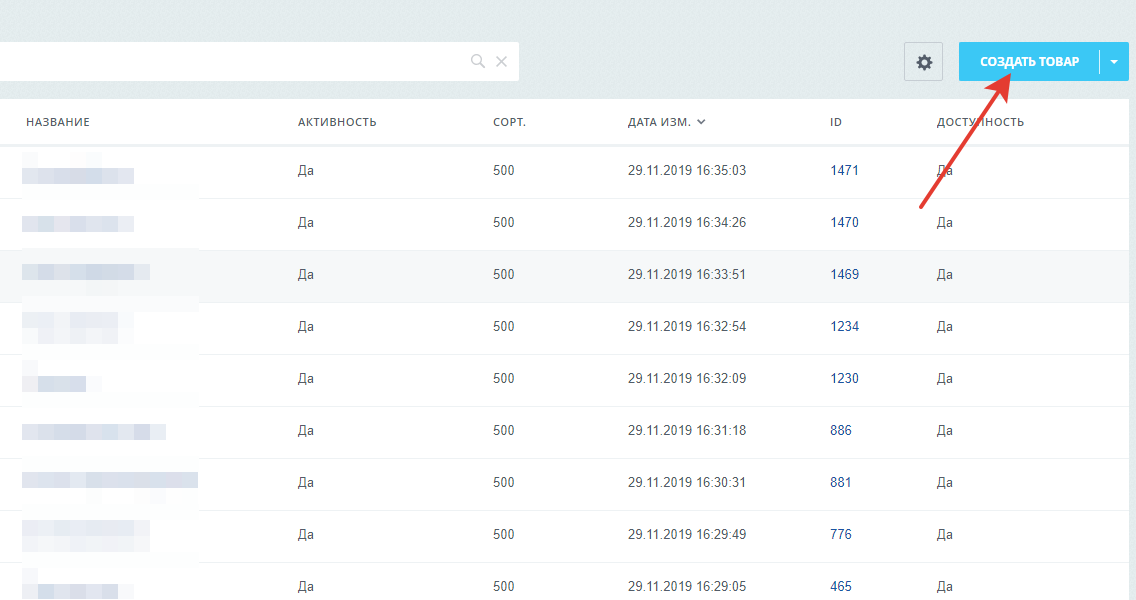
Task: Click the magnifier search icon
Action: (477, 62)
